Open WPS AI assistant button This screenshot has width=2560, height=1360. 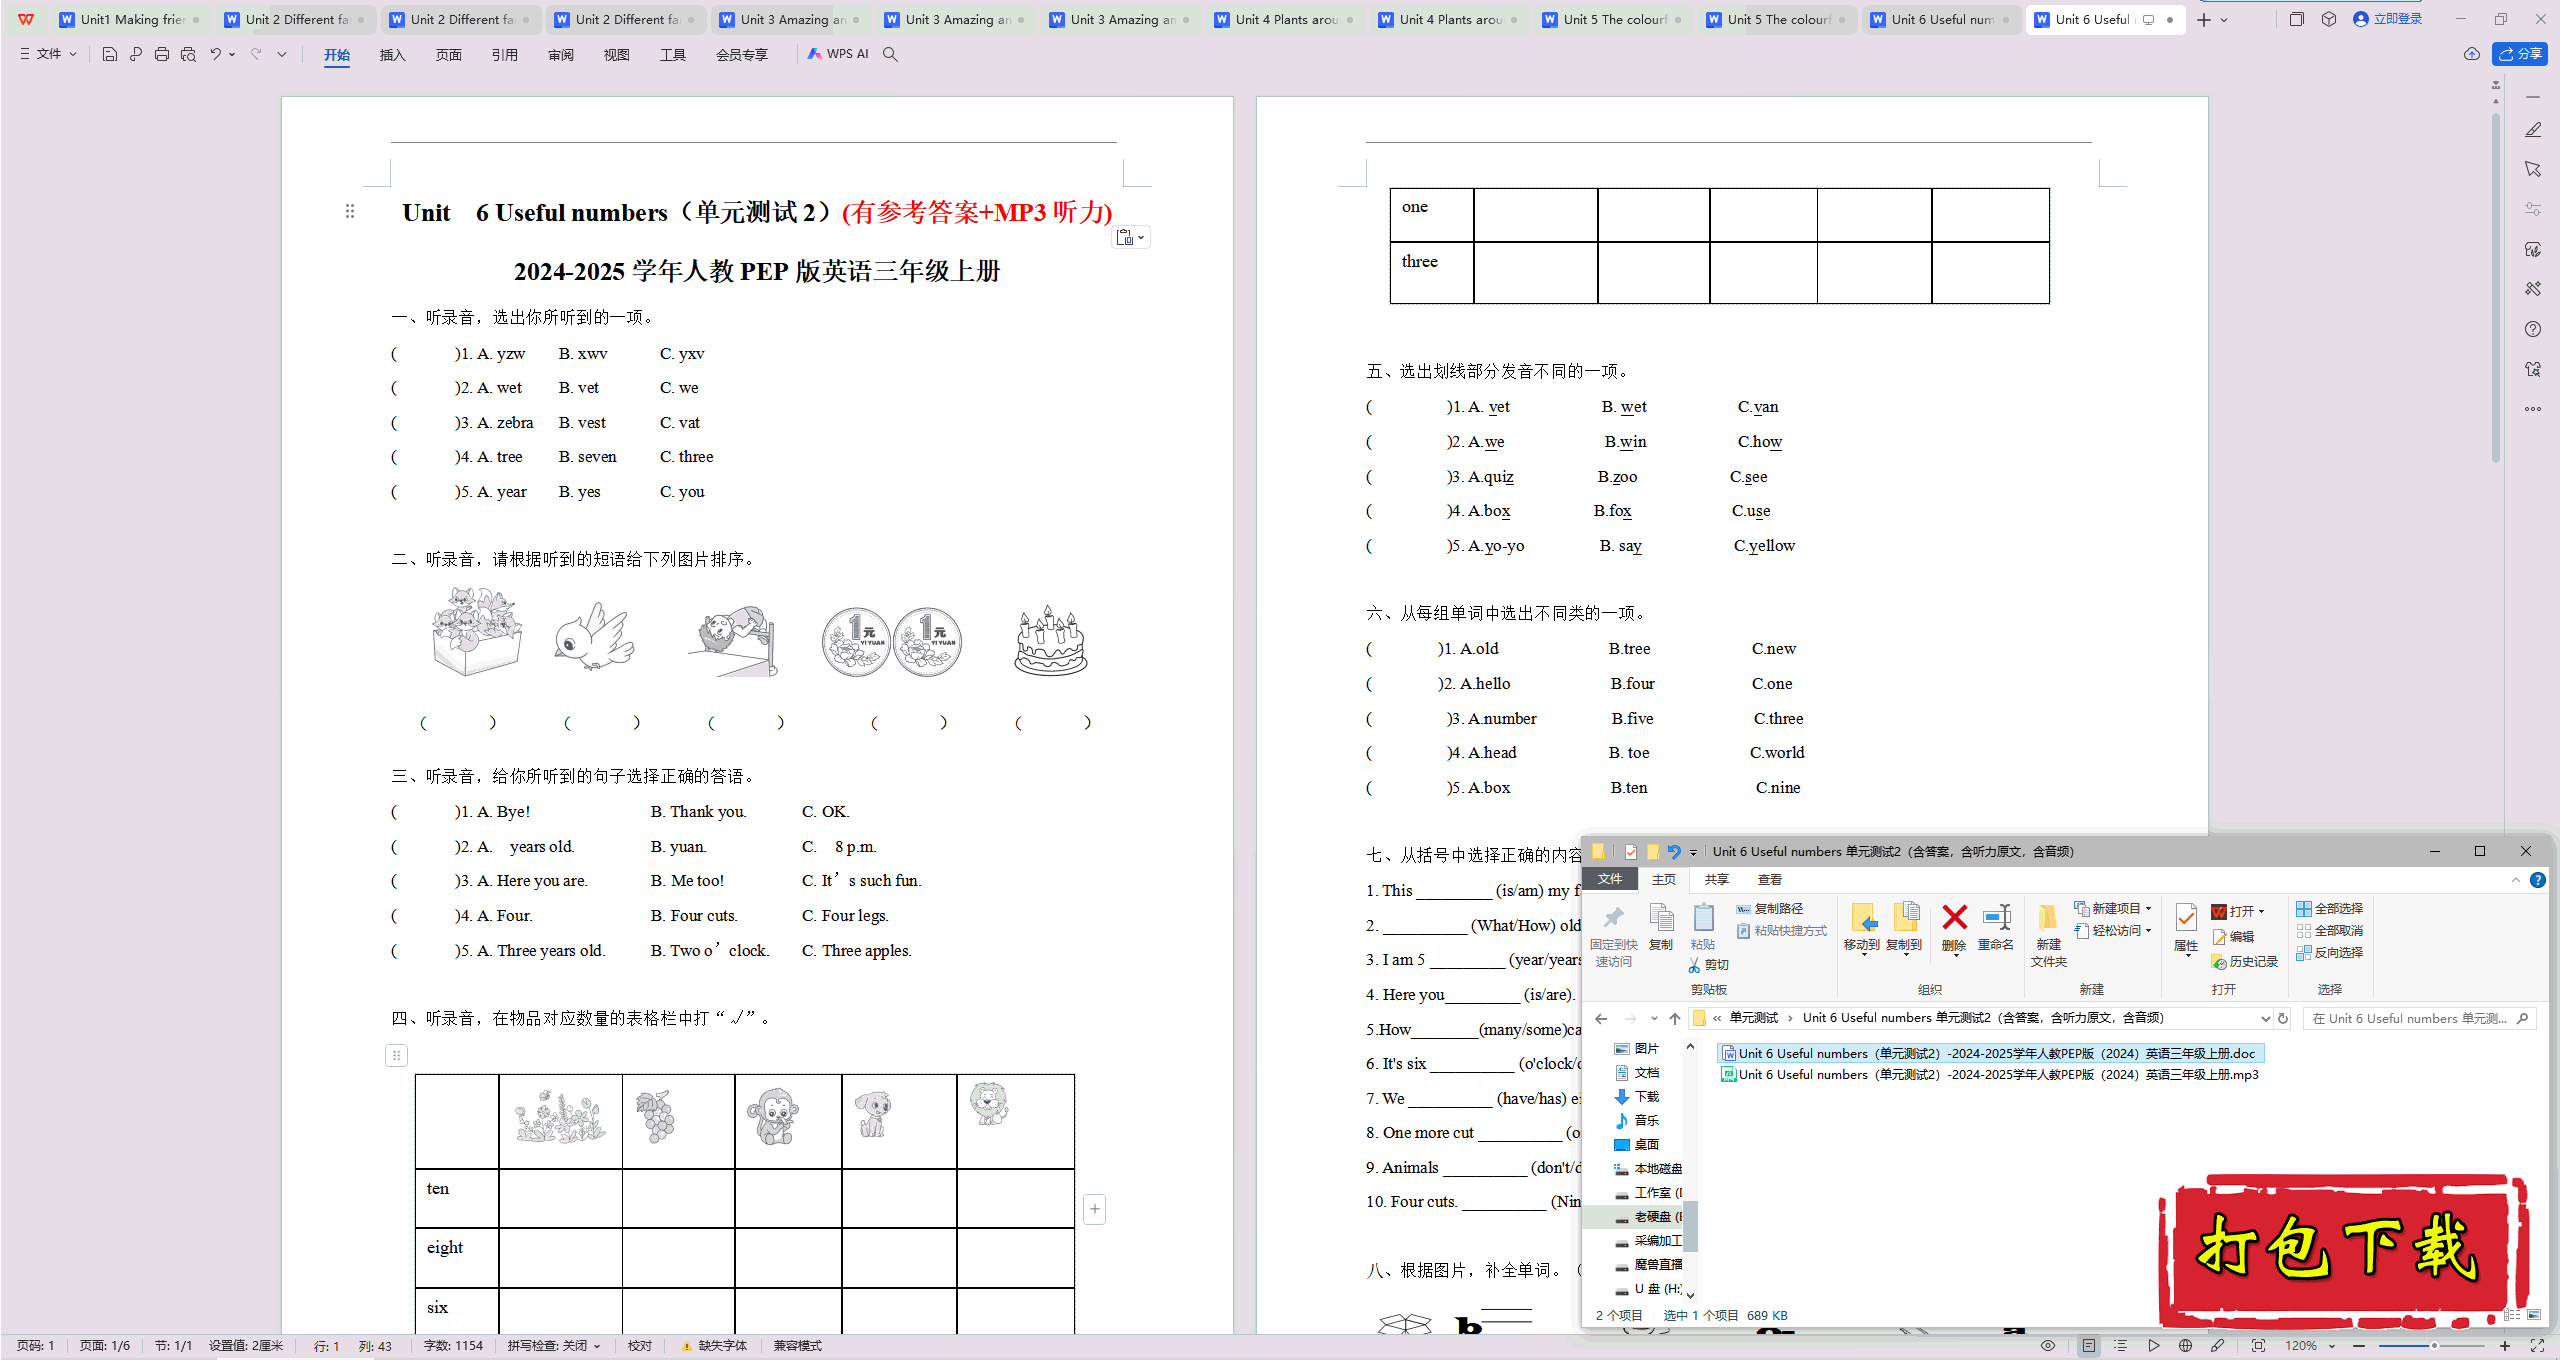(838, 54)
